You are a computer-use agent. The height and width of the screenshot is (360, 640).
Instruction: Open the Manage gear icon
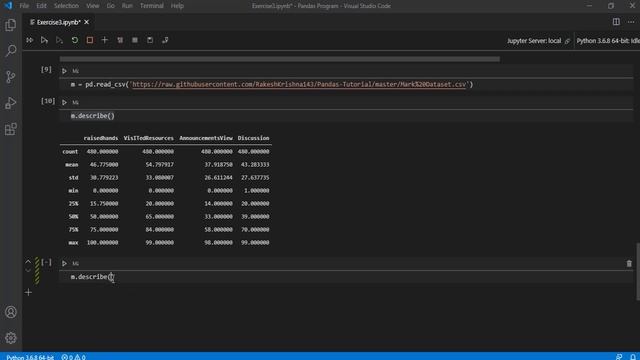pyautogui.click(x=11, y=338)
